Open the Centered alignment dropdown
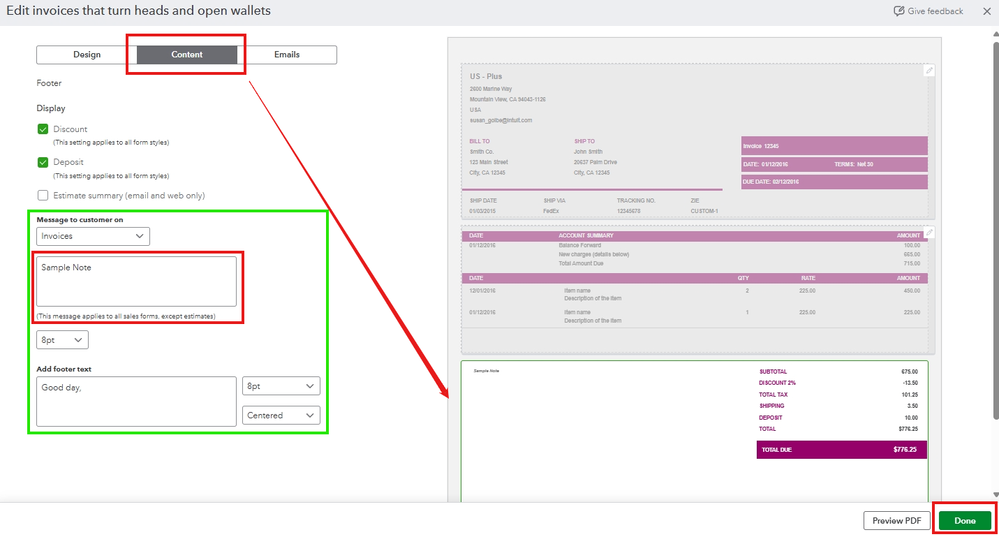This screenshot has width=999, height=535. pyautogui.click(x=281, y=415)
